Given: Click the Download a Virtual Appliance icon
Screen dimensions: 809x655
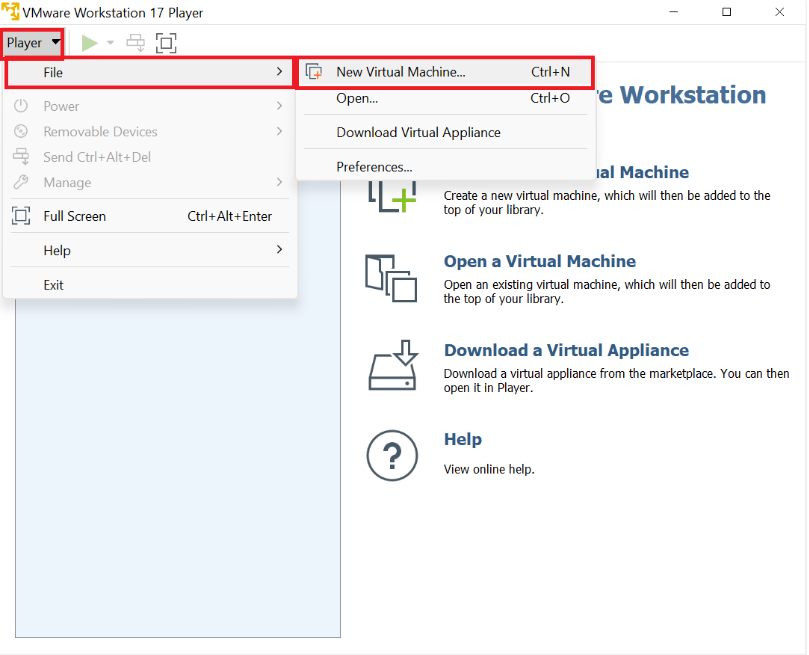Looking at the screenshot, I should tap(393, 365).
